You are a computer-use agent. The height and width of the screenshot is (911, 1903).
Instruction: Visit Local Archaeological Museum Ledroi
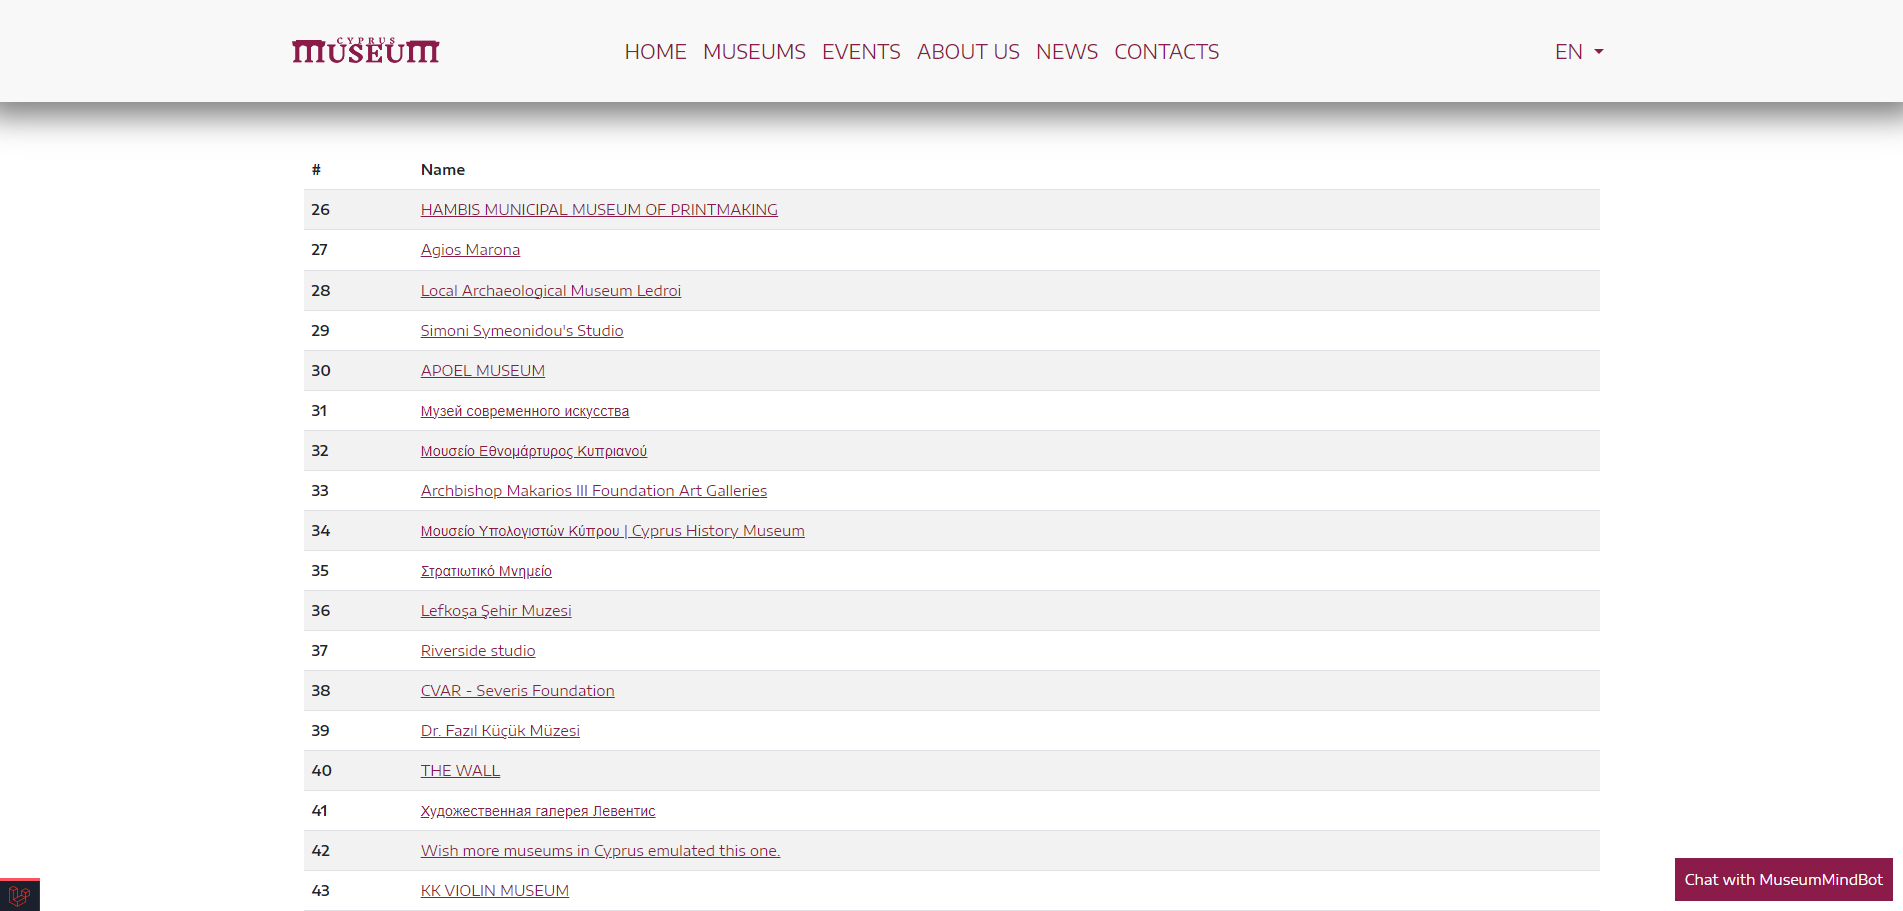click(x=551, y=291)
